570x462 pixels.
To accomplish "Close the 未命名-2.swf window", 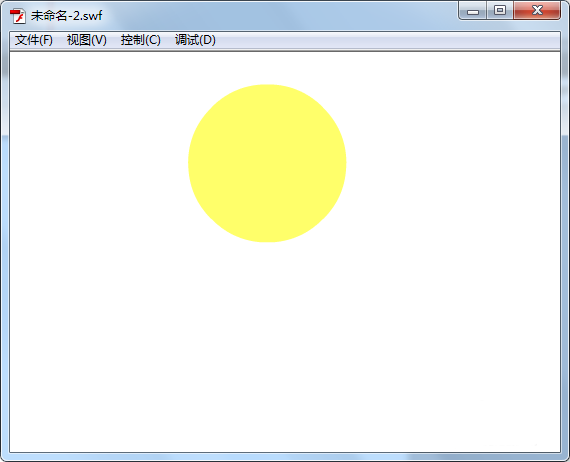I will pos(537,11).
